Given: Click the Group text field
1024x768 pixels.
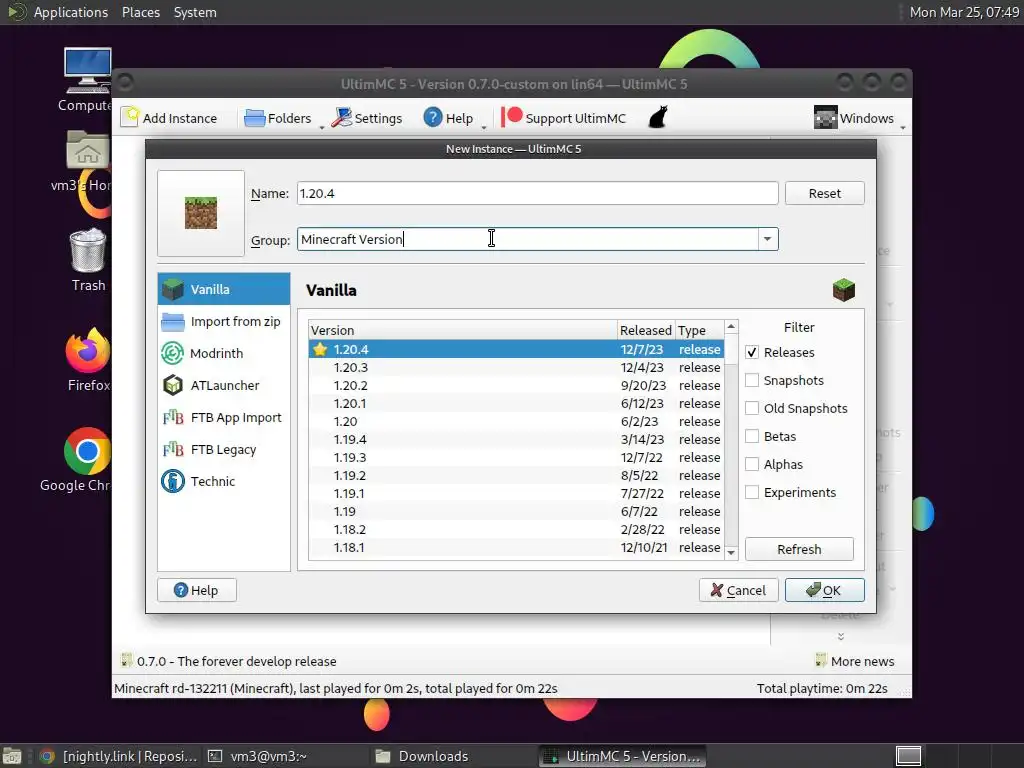Looking at the screenshot, I should tap(528, 239).
